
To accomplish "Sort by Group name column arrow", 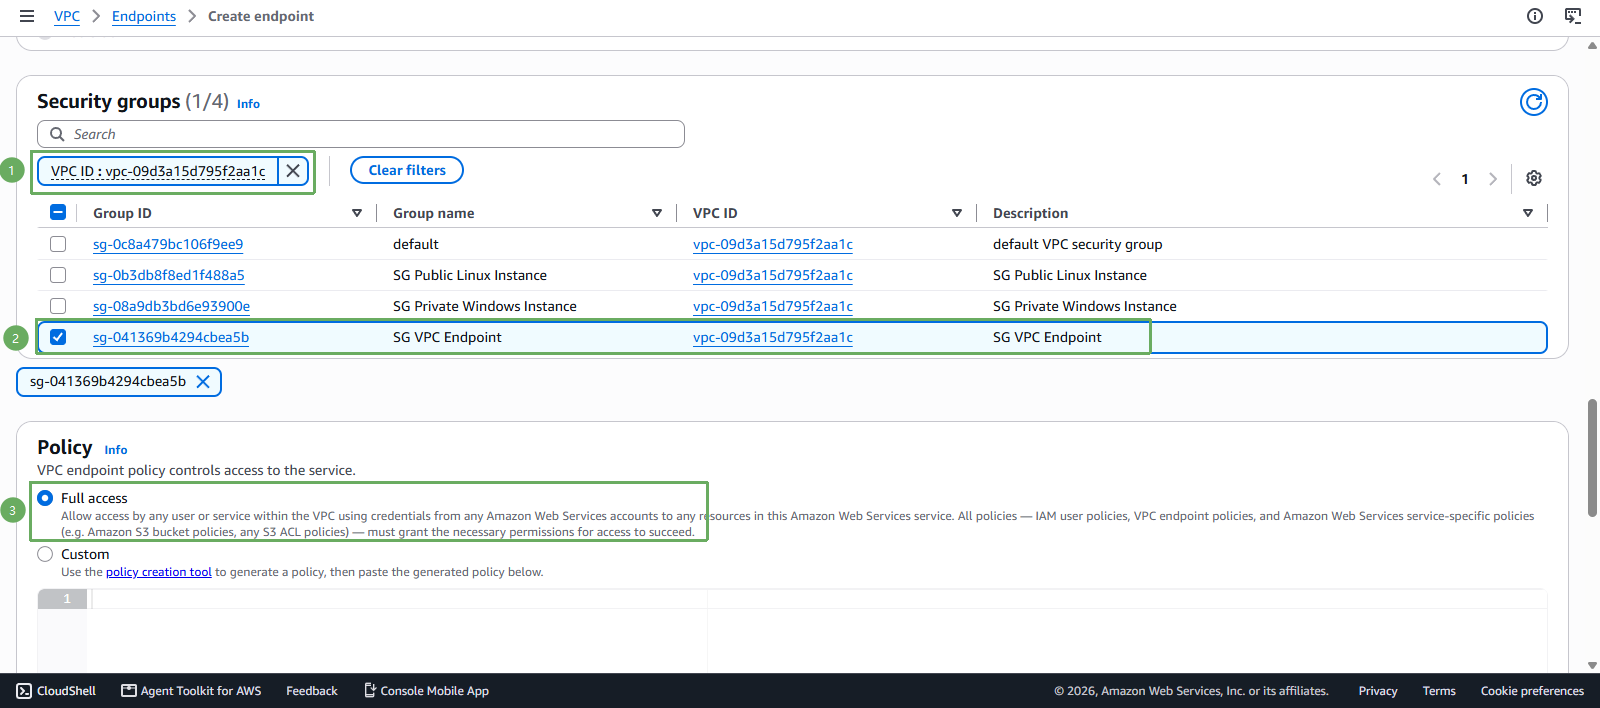I will (x=657, y=213).
